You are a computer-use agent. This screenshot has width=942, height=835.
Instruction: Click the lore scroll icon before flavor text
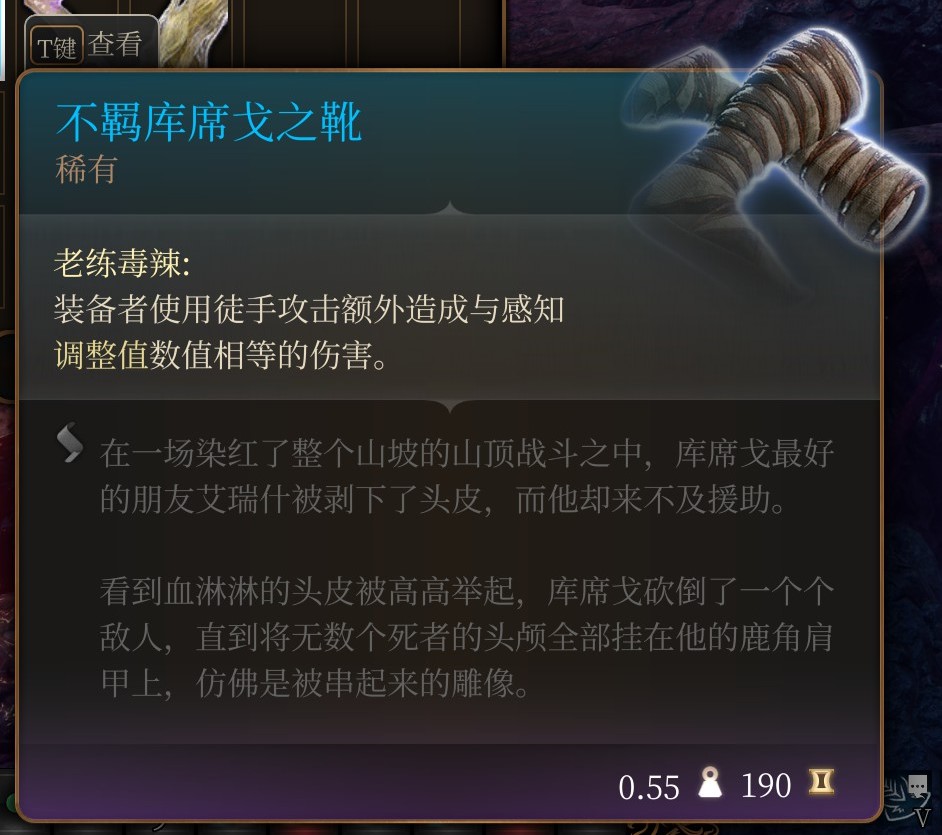[70, 443]
